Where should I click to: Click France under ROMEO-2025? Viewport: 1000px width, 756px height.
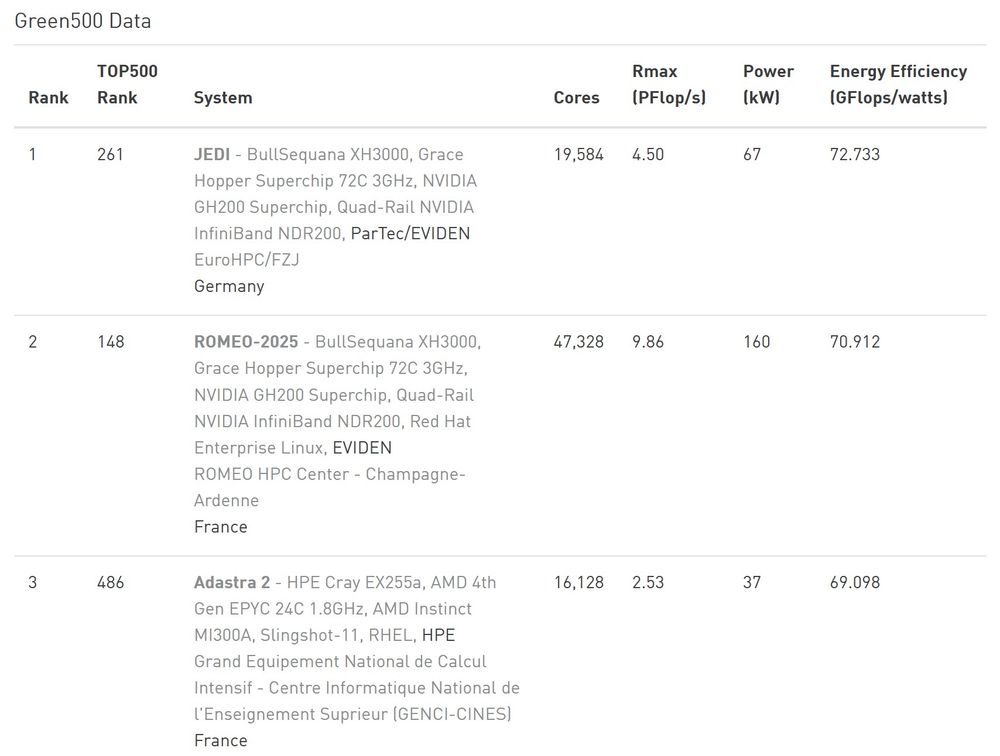point(221,527)
